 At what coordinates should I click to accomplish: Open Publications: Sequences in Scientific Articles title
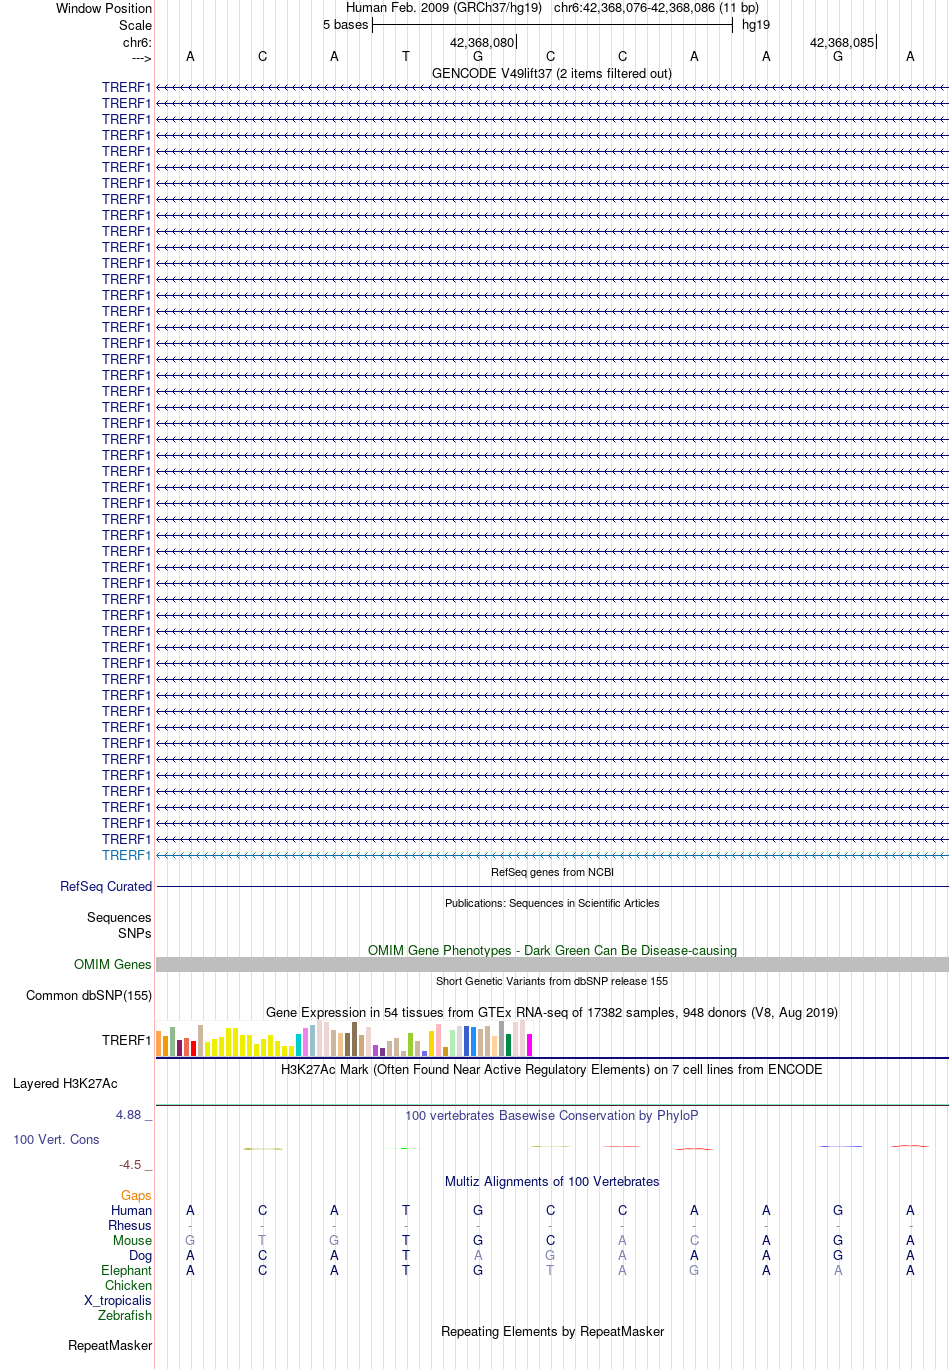tap(552, 903)
